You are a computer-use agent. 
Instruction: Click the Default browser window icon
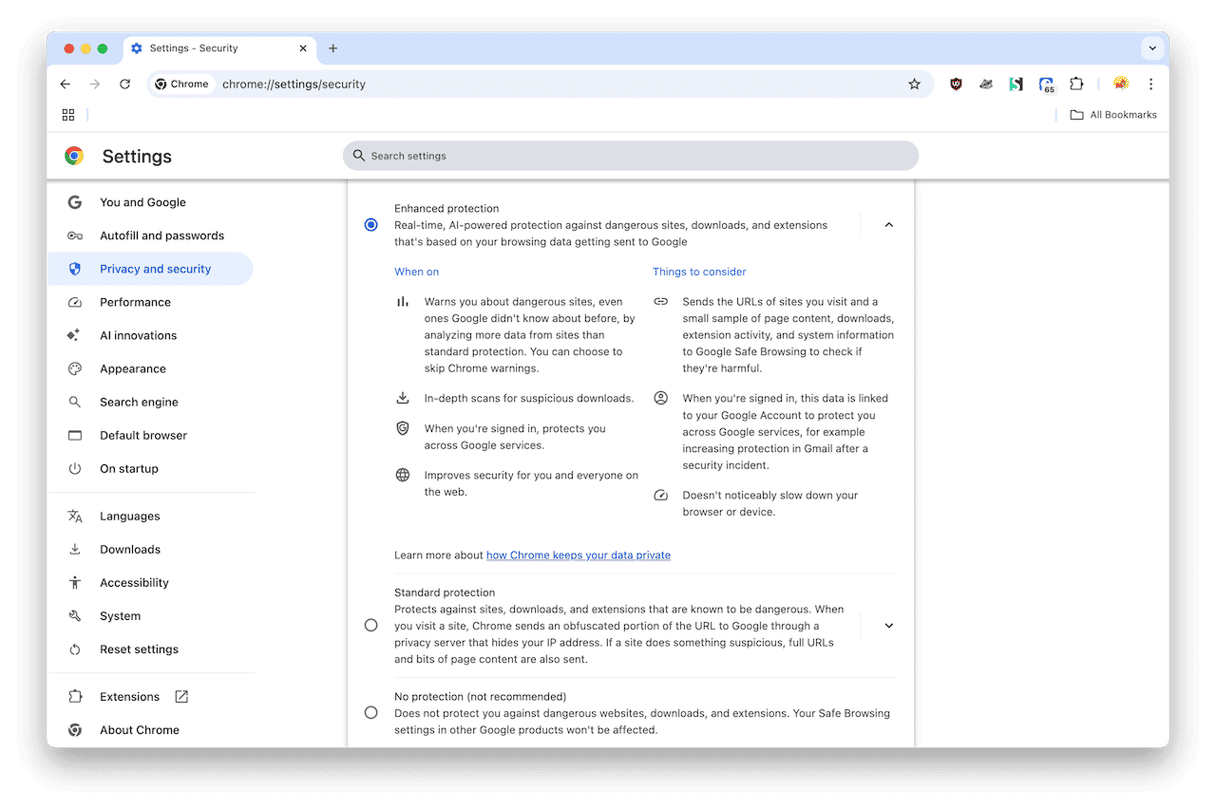tap(75, 436)
